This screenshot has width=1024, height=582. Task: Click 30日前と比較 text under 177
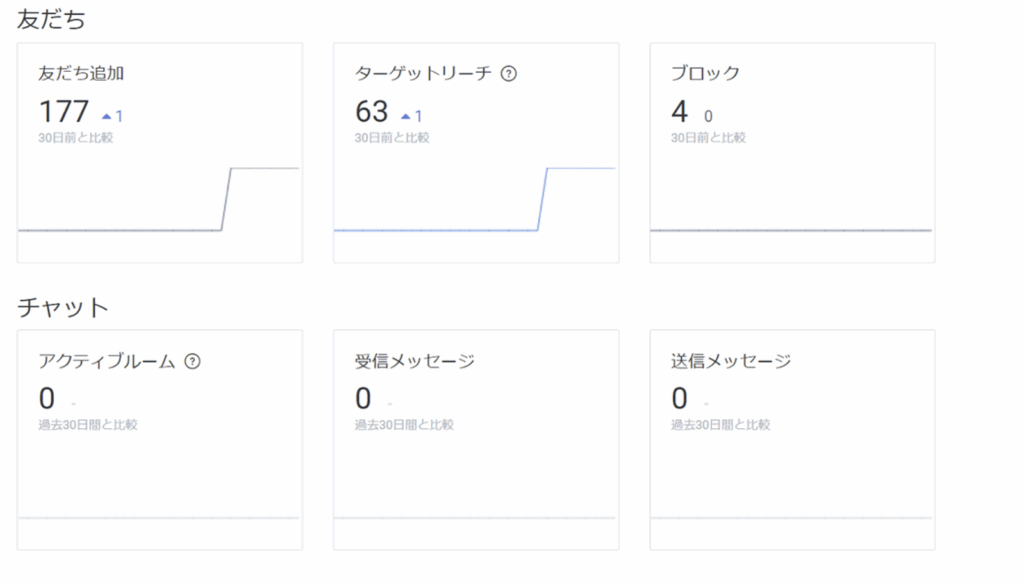coord(75,137)
